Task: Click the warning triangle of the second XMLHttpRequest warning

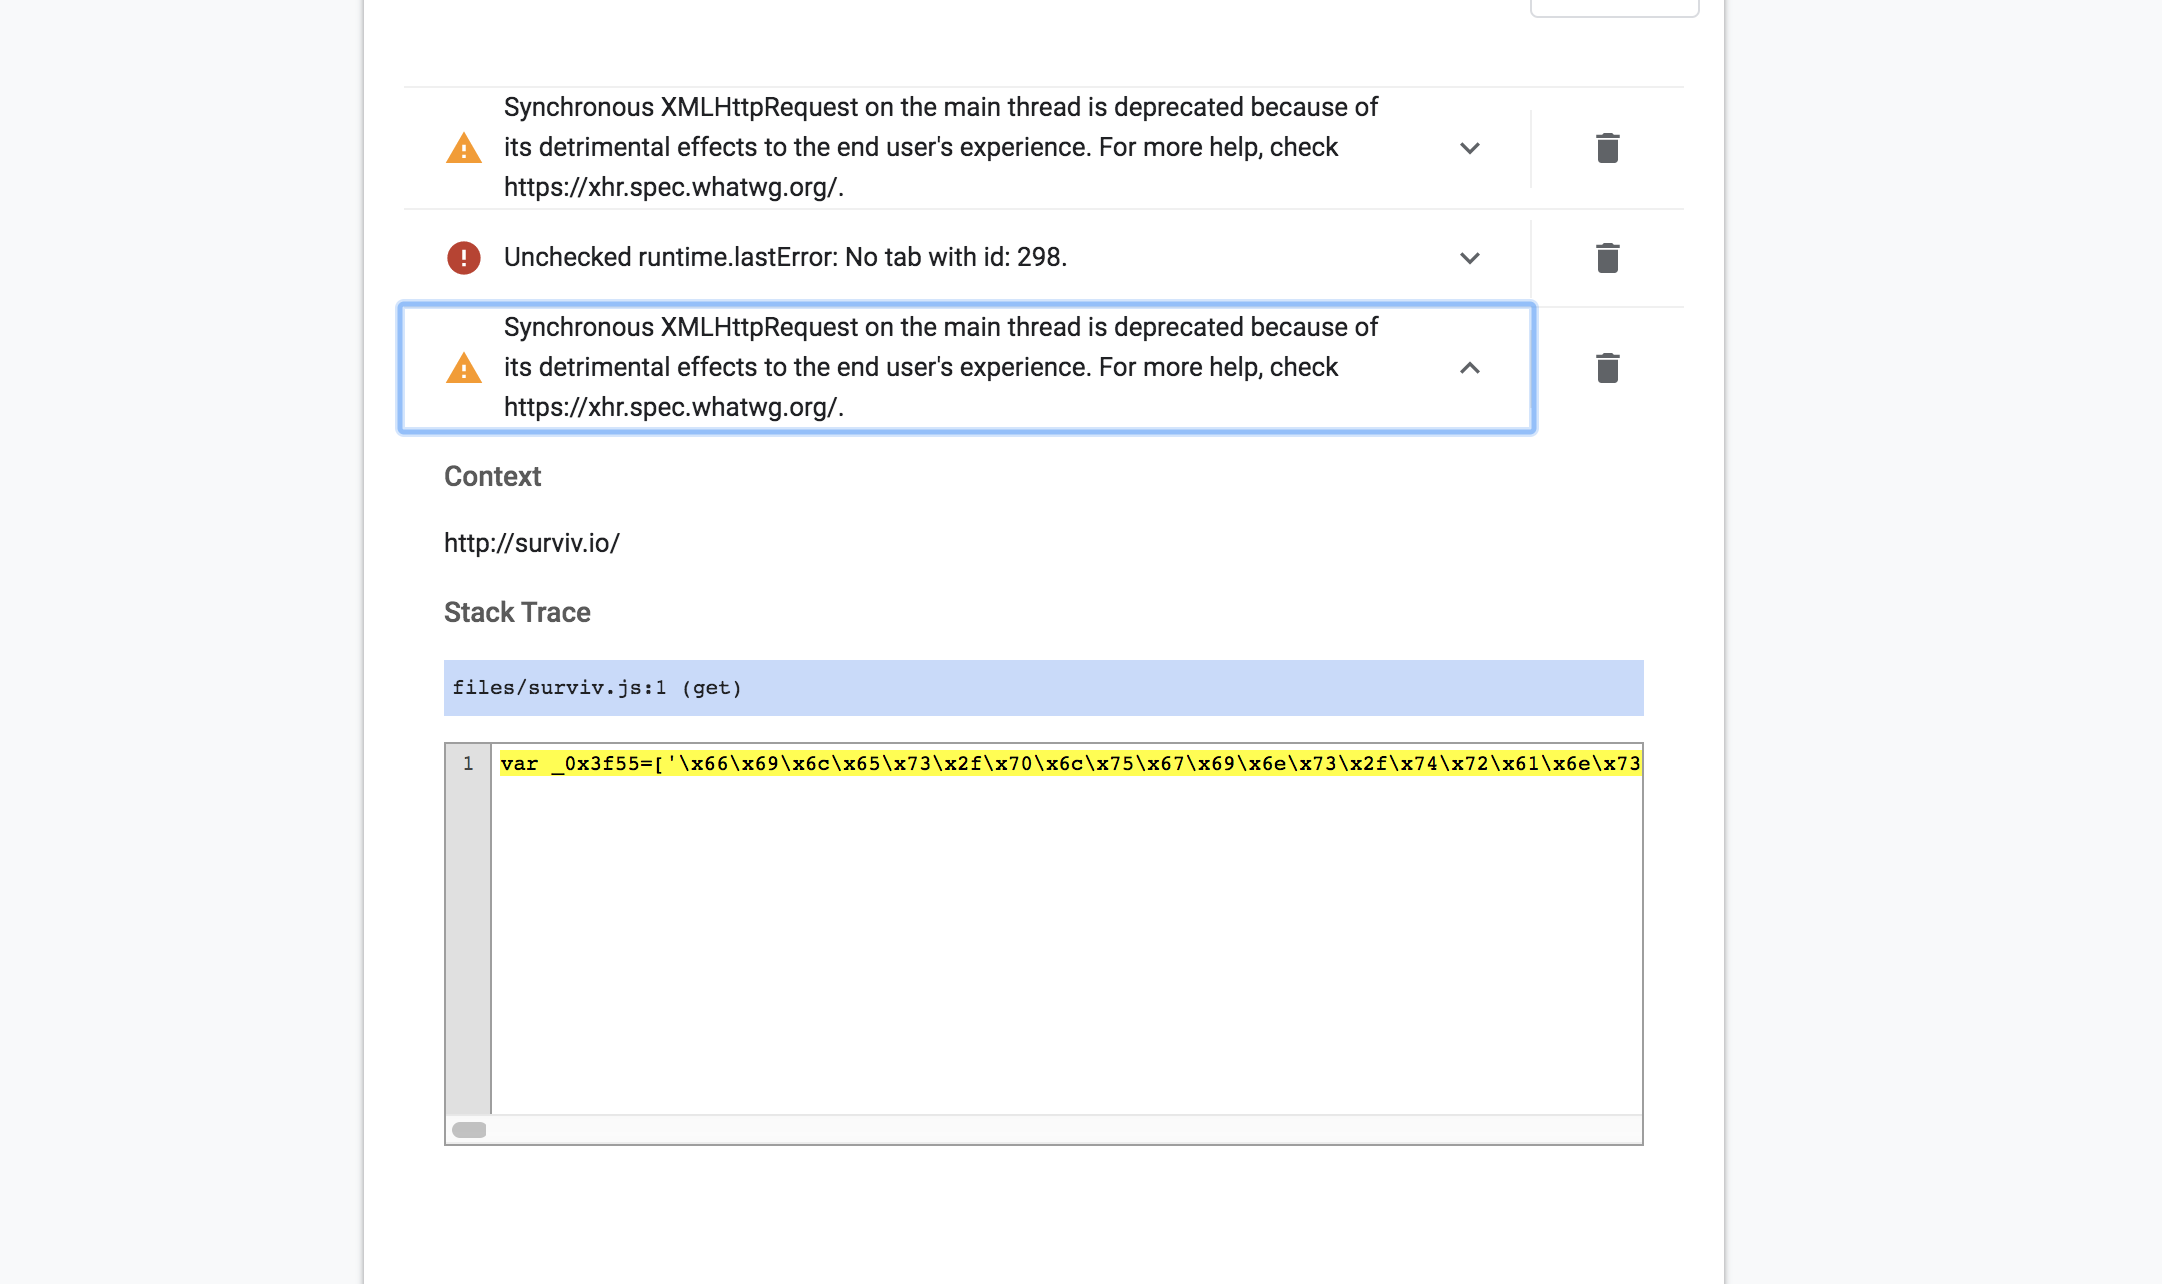Action: coord(463,368)
